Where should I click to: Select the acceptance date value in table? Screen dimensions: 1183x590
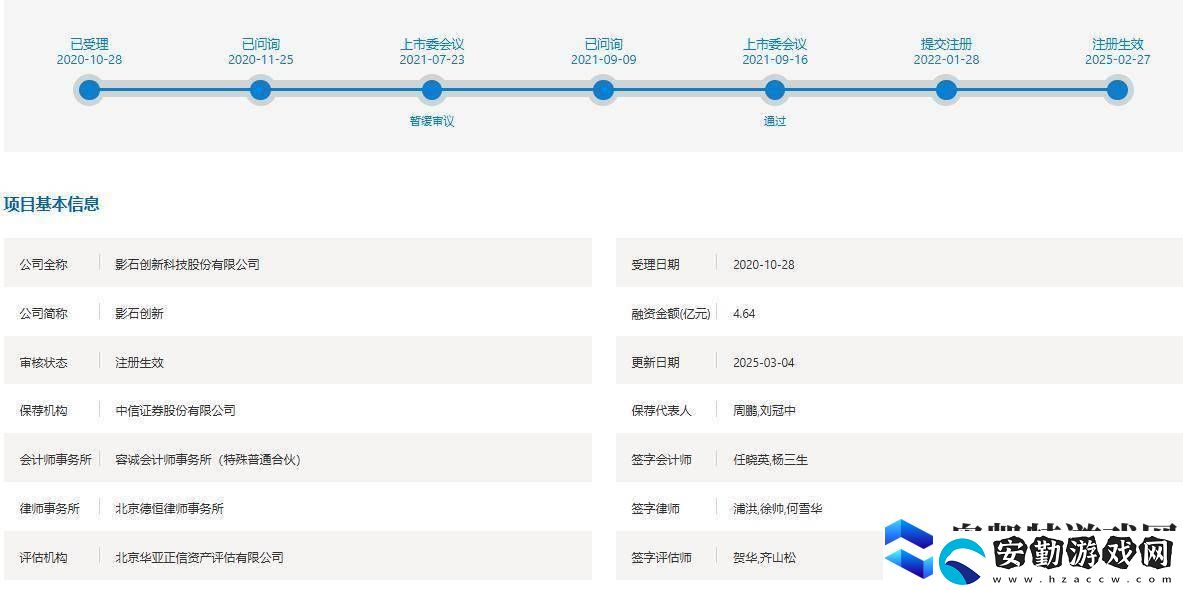tap(764, 265)
